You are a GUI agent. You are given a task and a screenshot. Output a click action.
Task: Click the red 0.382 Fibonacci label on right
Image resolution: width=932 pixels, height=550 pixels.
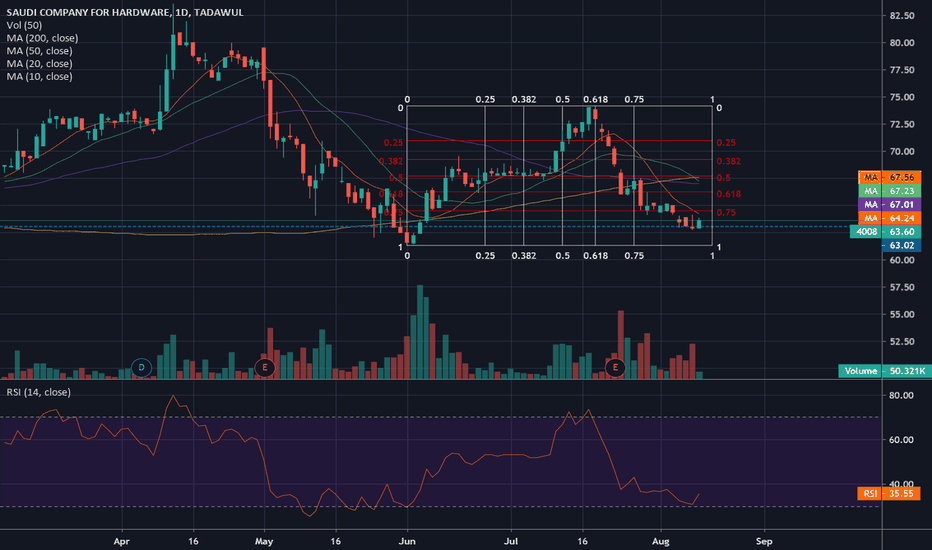[728, 161]
